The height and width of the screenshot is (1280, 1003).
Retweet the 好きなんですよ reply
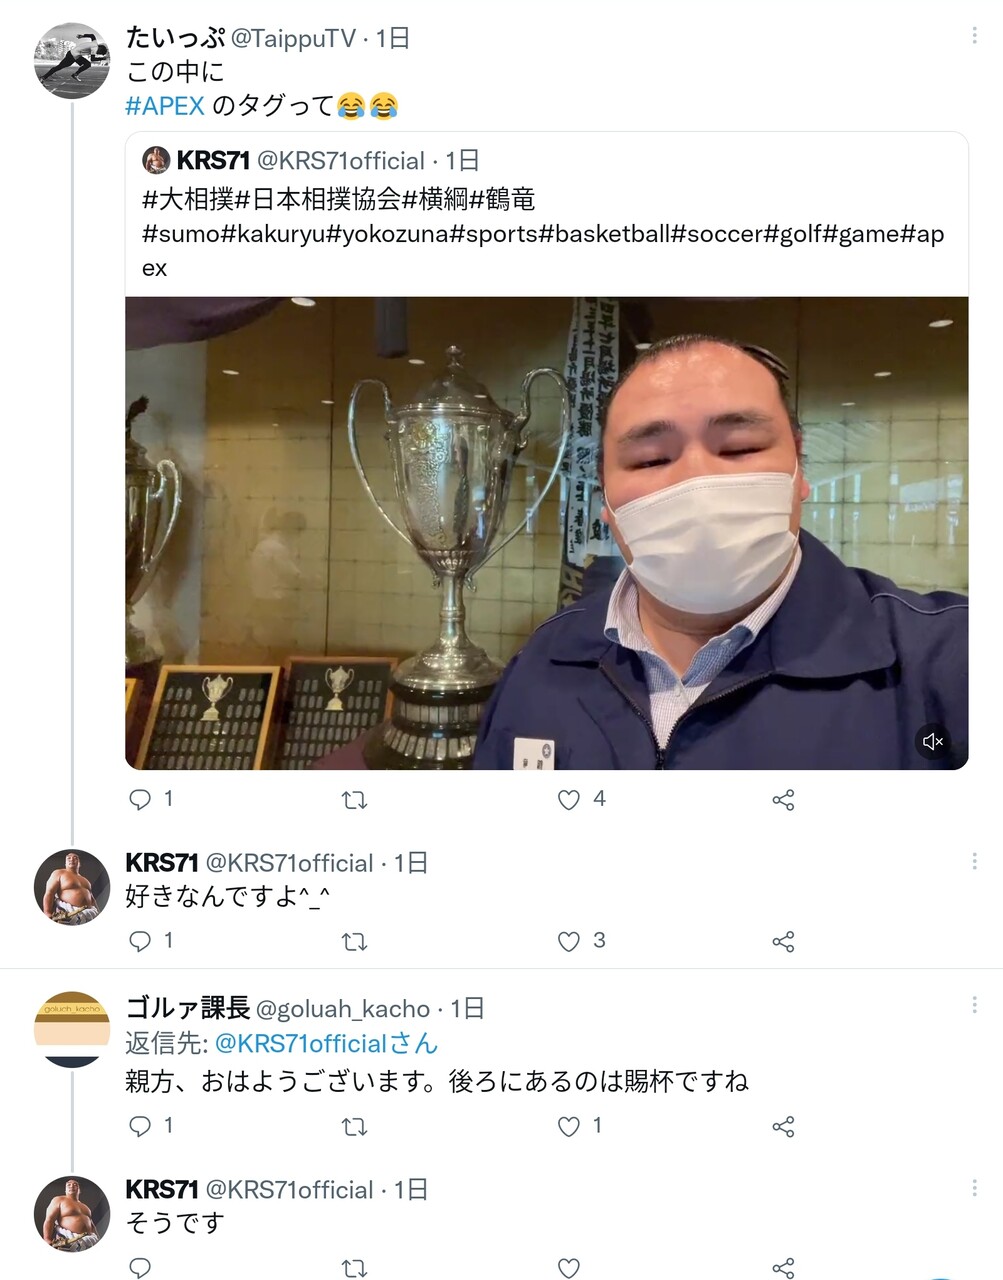355,941
